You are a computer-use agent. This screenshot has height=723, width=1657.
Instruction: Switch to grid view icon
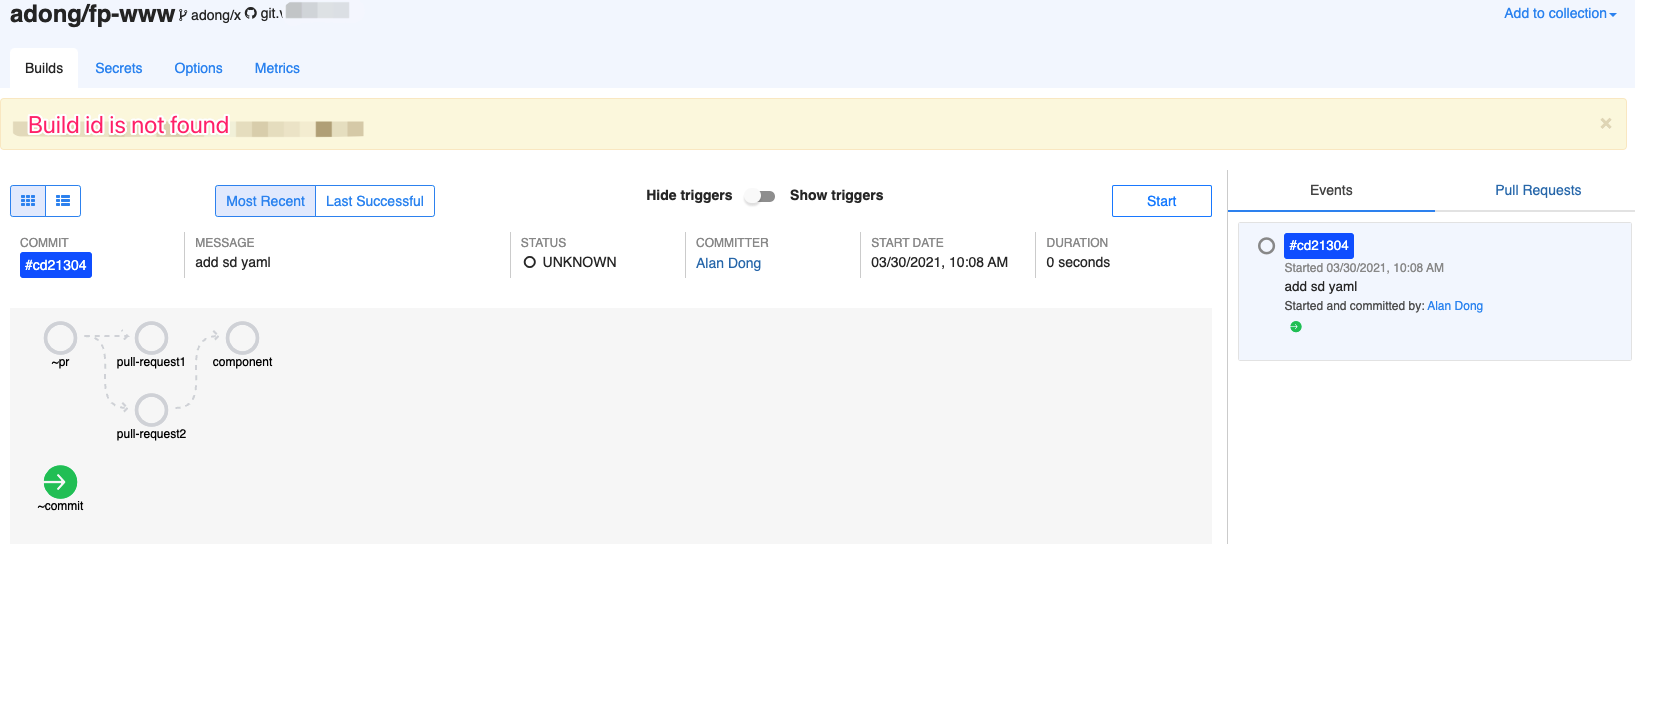click(x=28, y=201)
